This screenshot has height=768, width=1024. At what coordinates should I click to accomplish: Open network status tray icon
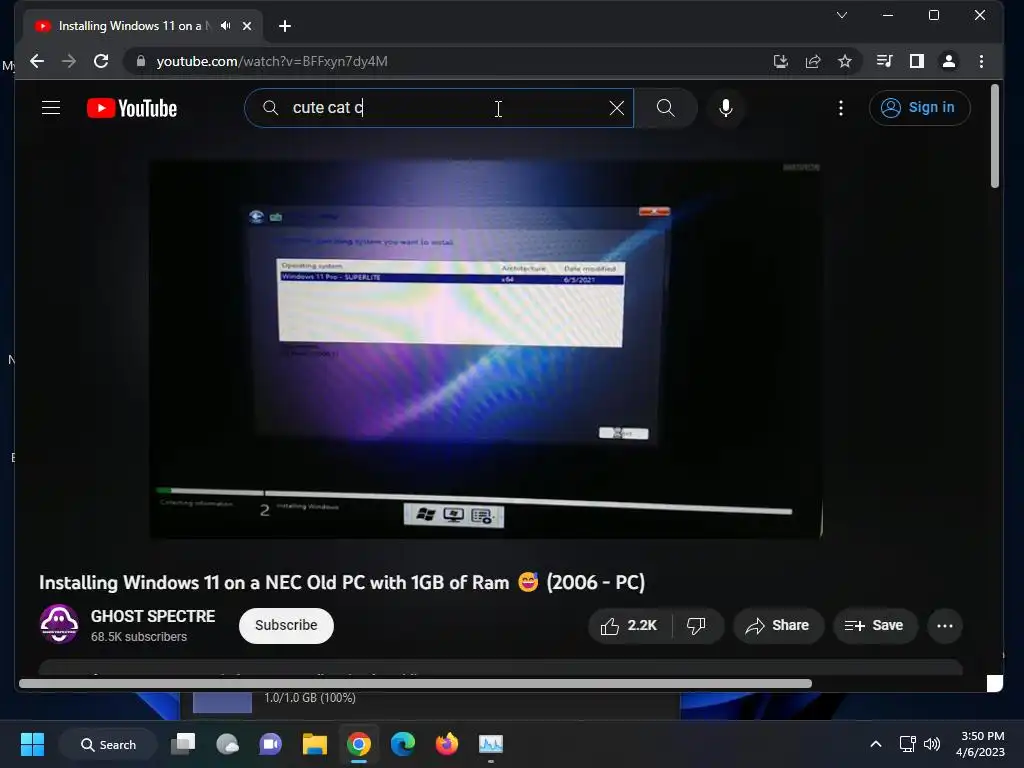point(907,744)
